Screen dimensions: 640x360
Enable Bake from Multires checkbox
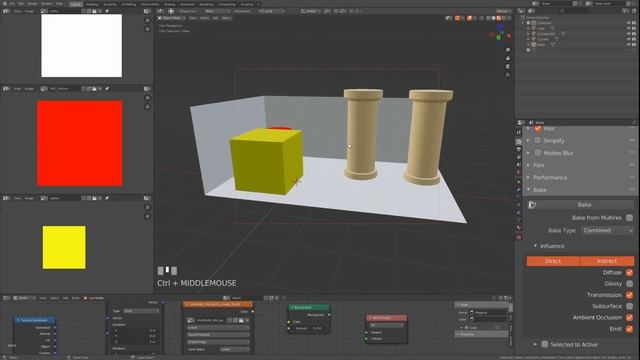click(x=629, y=218)
